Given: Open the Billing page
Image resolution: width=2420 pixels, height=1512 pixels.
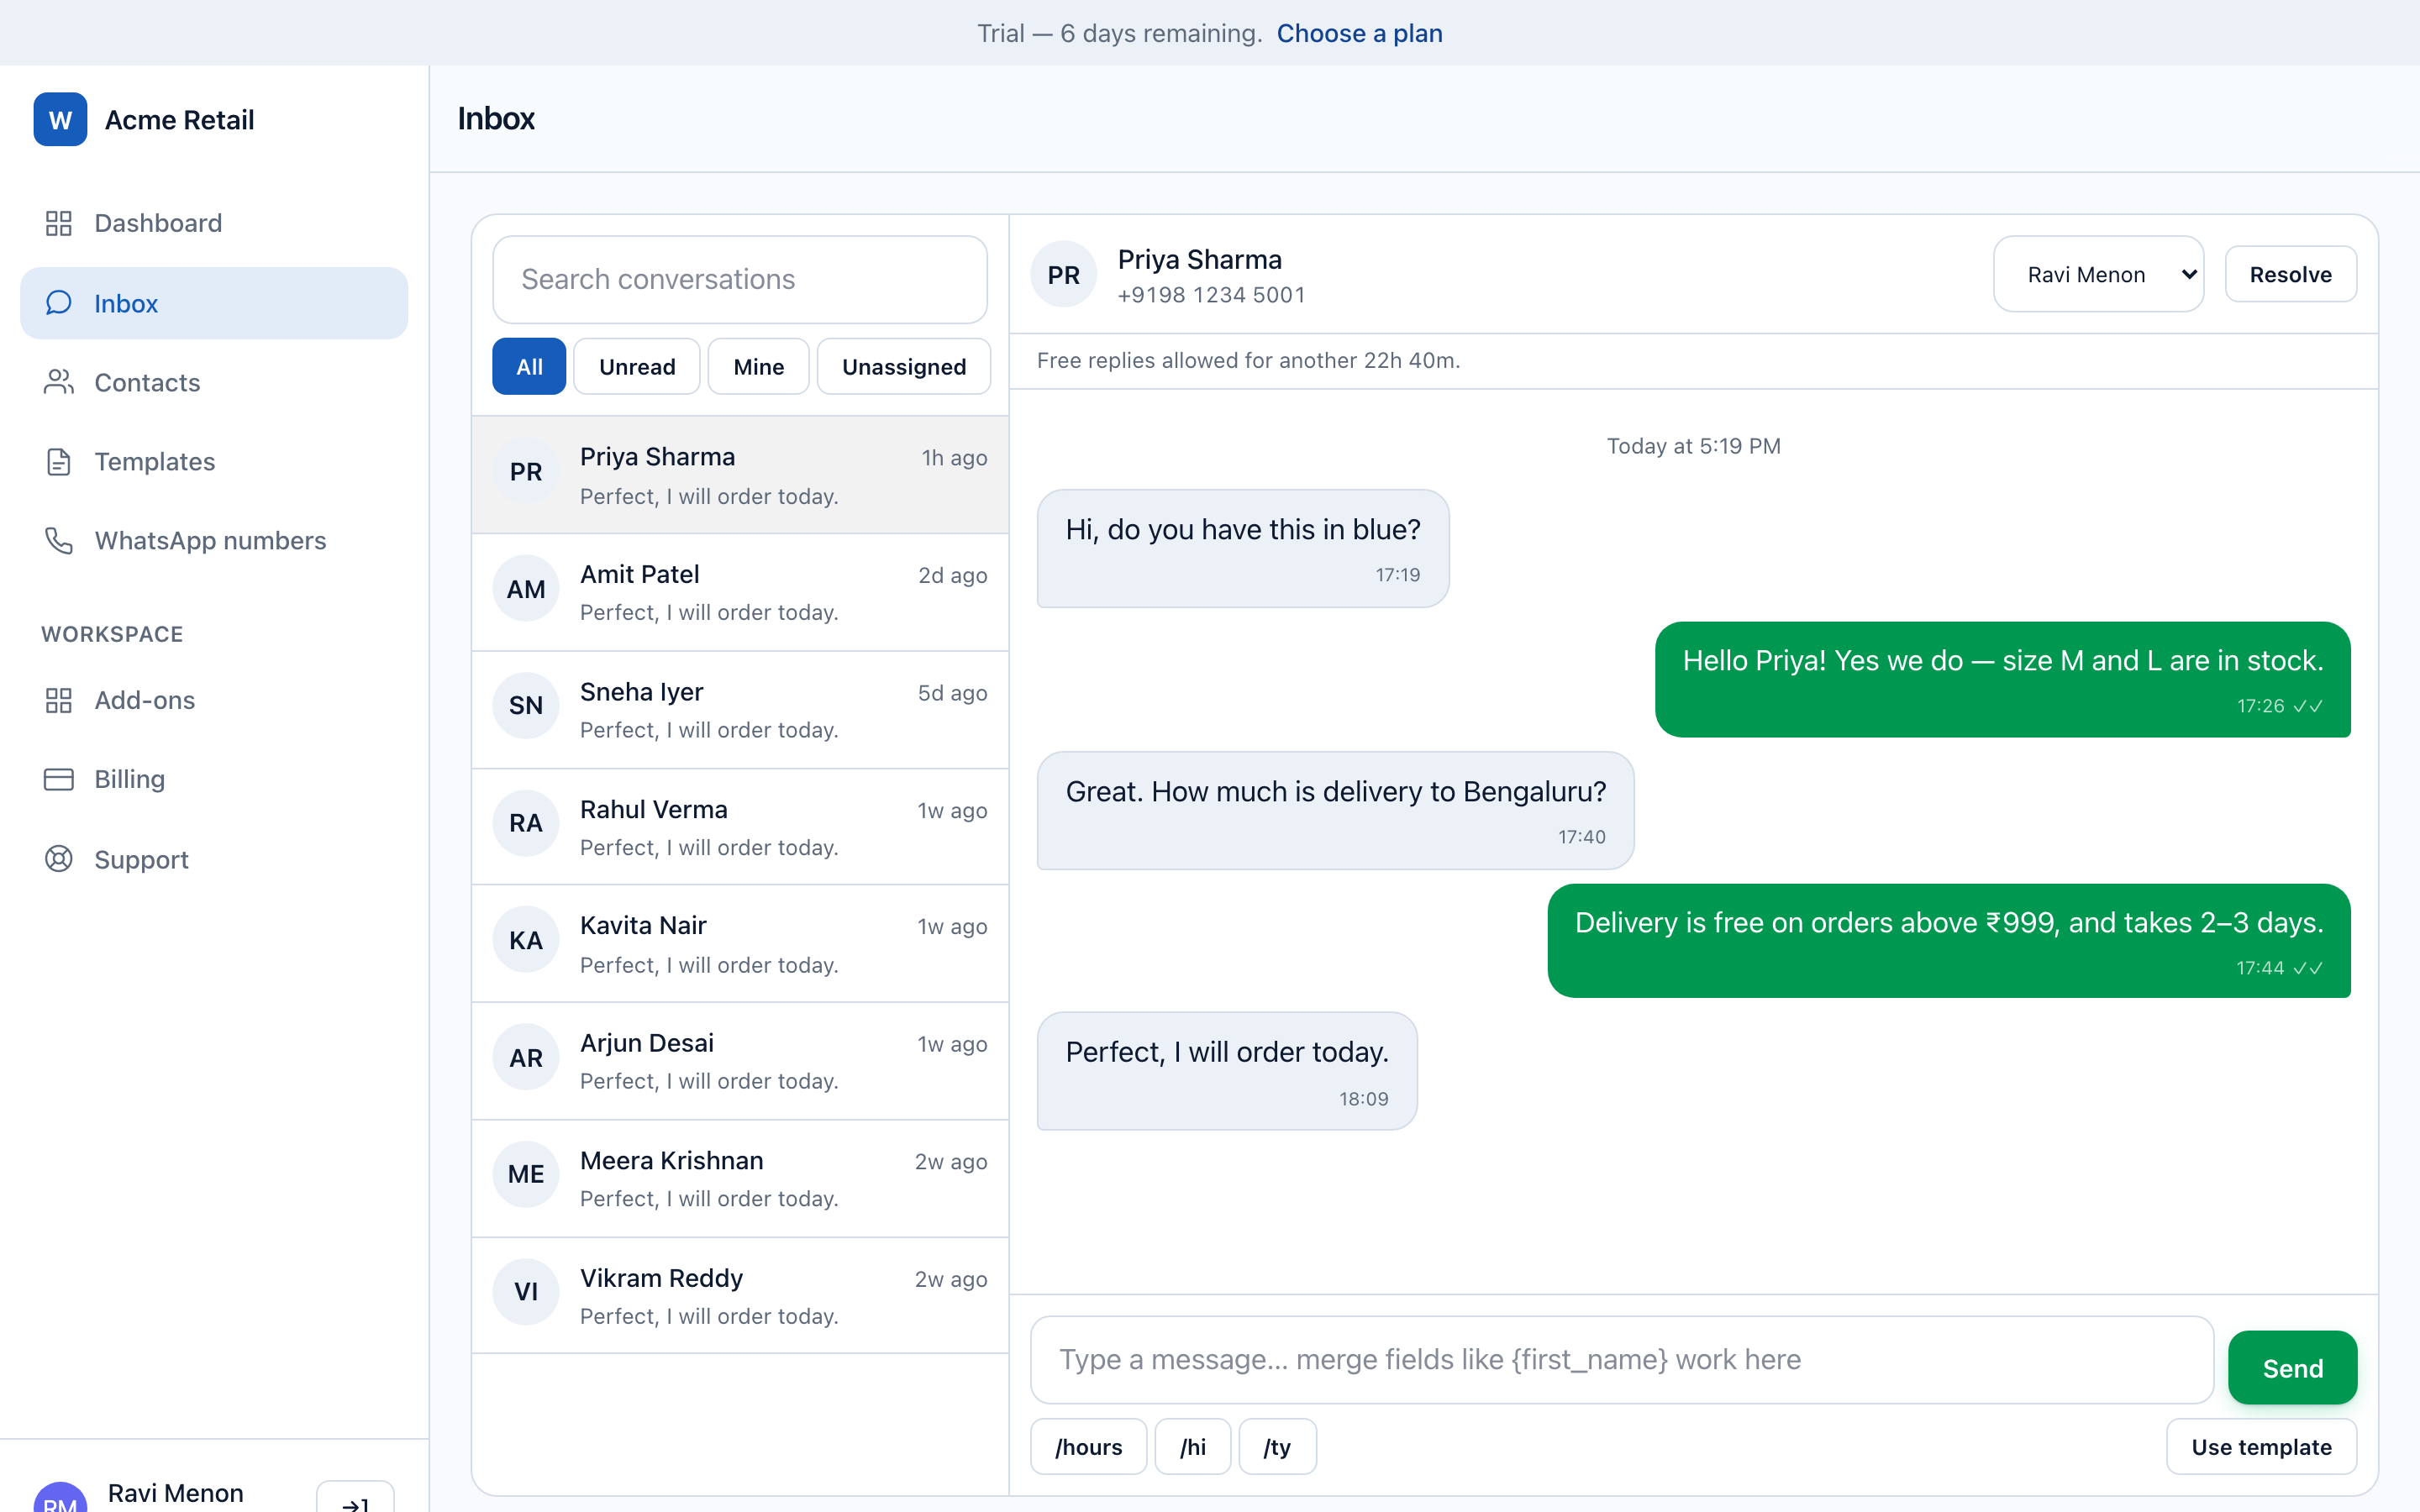Looking at the screenshot, I should click(x=214, y=779).
